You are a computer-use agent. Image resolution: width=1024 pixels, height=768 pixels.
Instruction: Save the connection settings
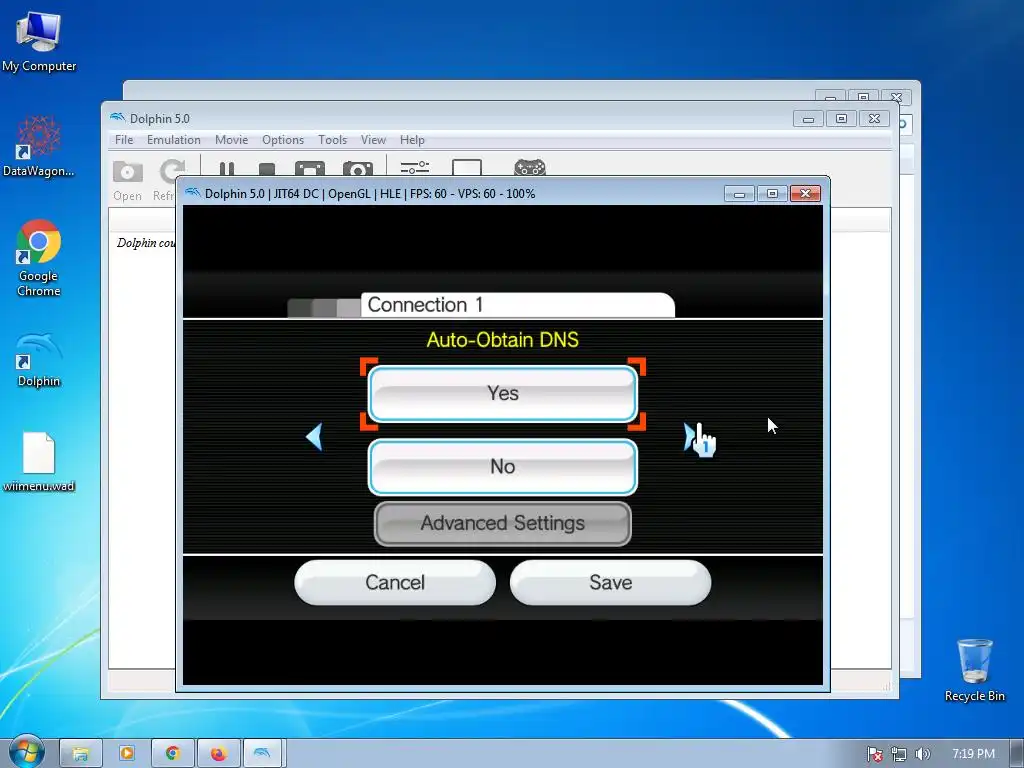click(610, 582)
